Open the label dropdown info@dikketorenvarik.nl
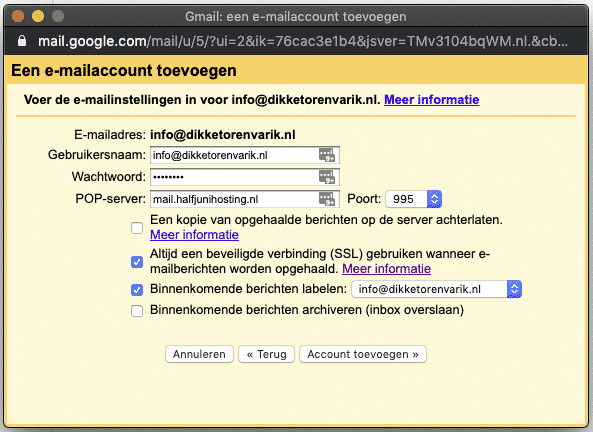The height and width of the screenshot is (432, 593). tap(436, 289)
